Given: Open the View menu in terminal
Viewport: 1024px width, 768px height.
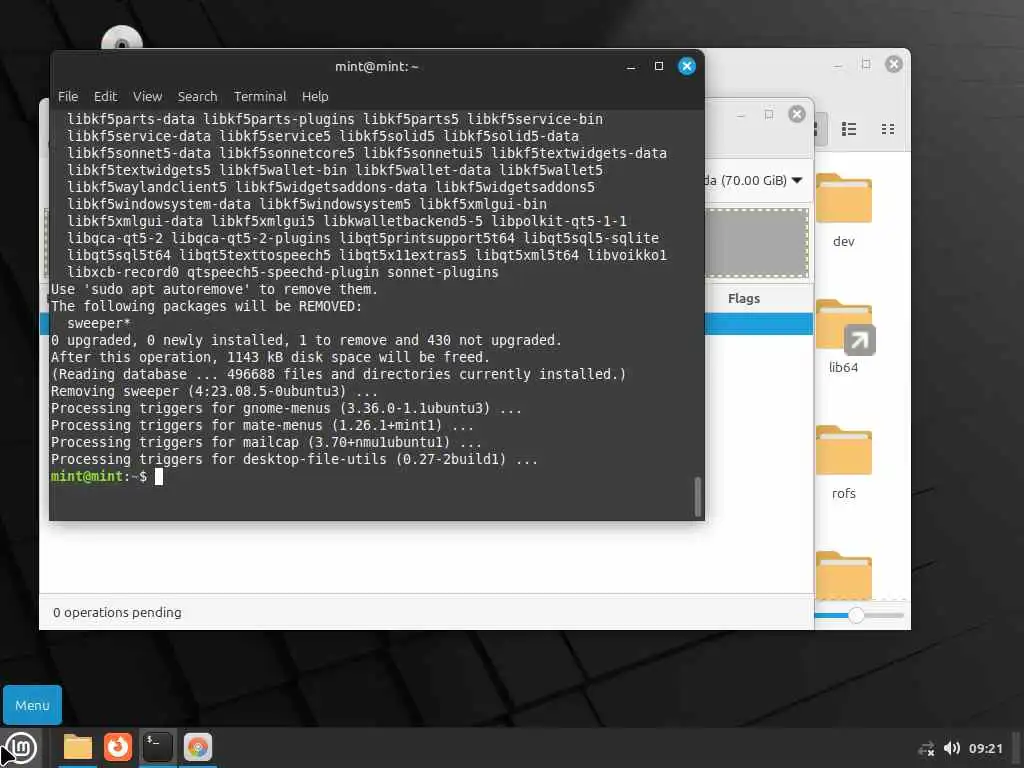Looking at the screenshot, I should click(x=148, y=97).
